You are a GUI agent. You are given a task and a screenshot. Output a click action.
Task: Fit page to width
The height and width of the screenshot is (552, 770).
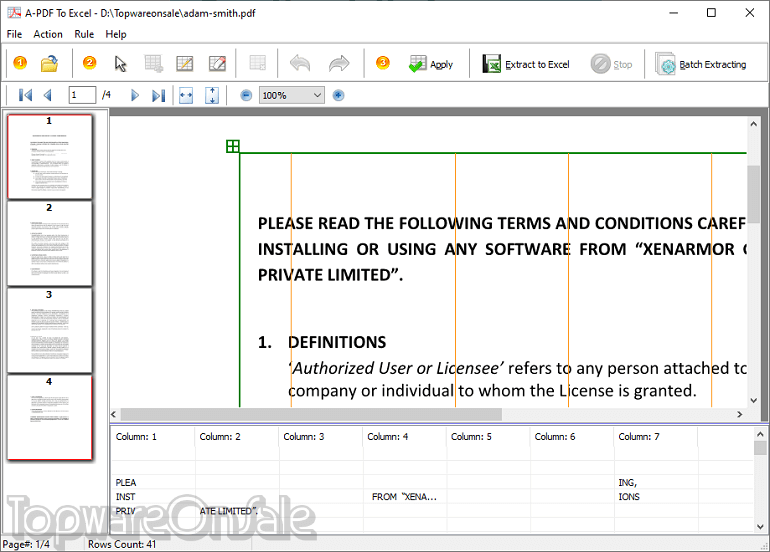[x=186, y=95]
